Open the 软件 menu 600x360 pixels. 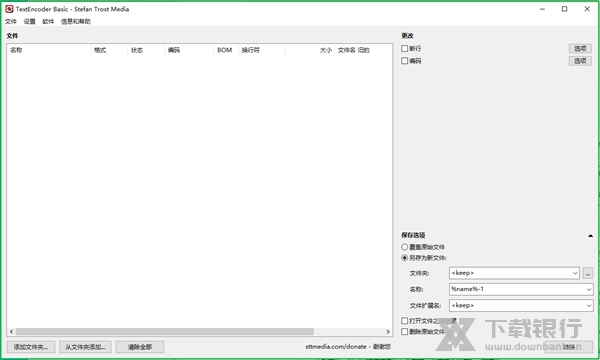pos(48,21)
